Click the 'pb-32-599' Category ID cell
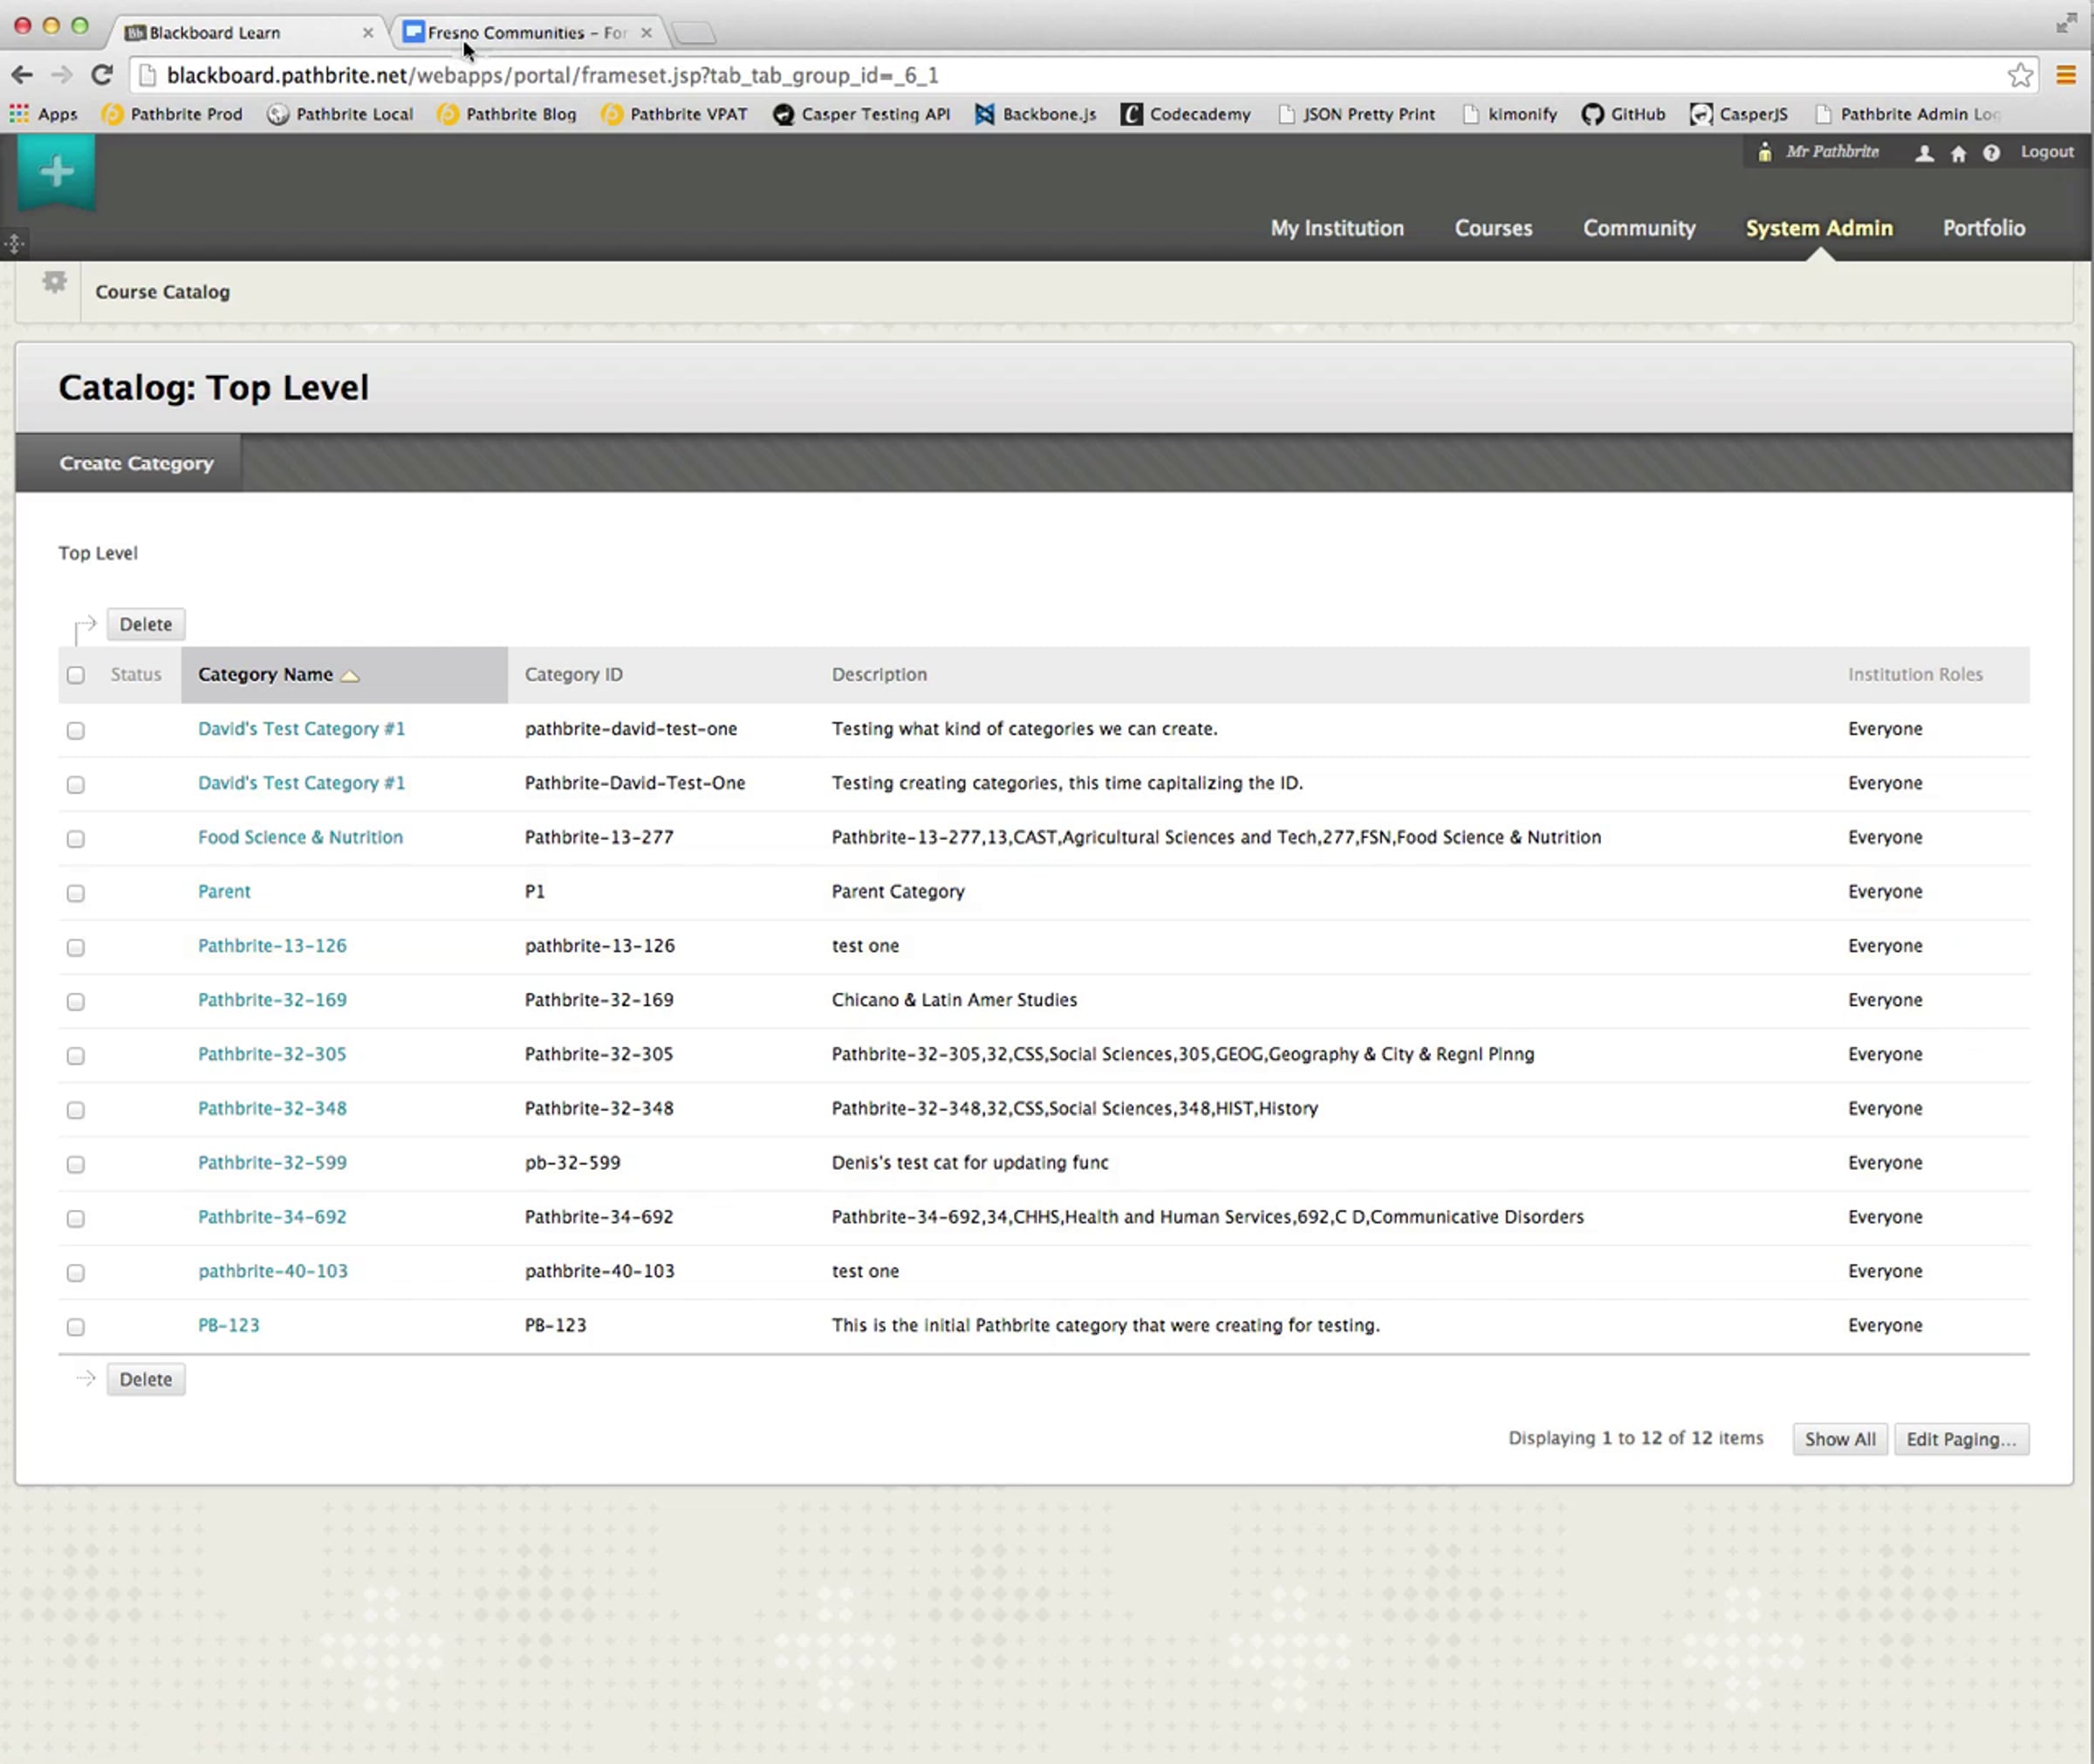Image resolution: width=2094 pixels, height=1764 pixels. click(x=573, y=1162)
